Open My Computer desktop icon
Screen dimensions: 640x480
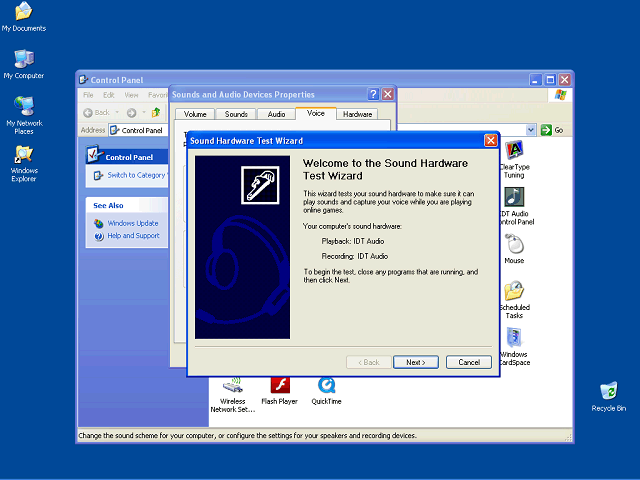coord(24,64)
